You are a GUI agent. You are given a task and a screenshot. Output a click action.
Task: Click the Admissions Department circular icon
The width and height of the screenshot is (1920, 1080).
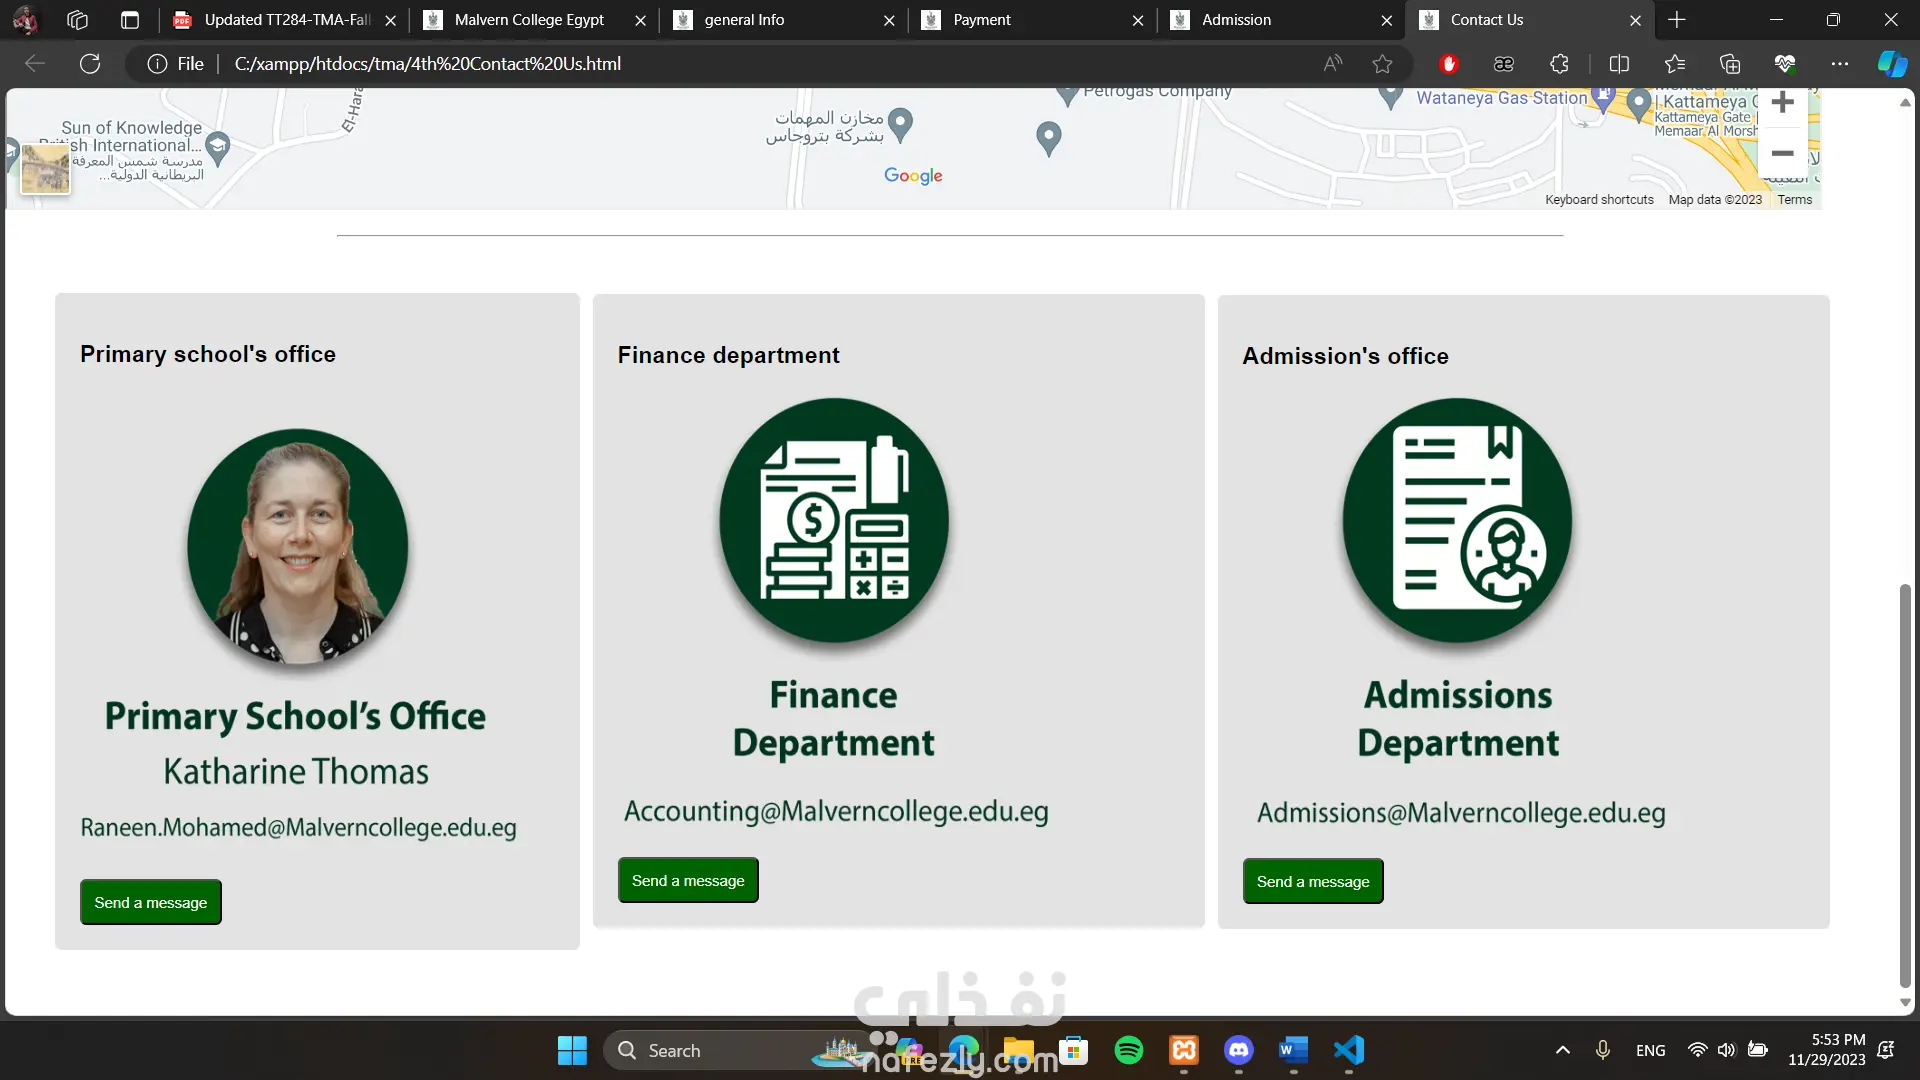tap(1458, 520)
